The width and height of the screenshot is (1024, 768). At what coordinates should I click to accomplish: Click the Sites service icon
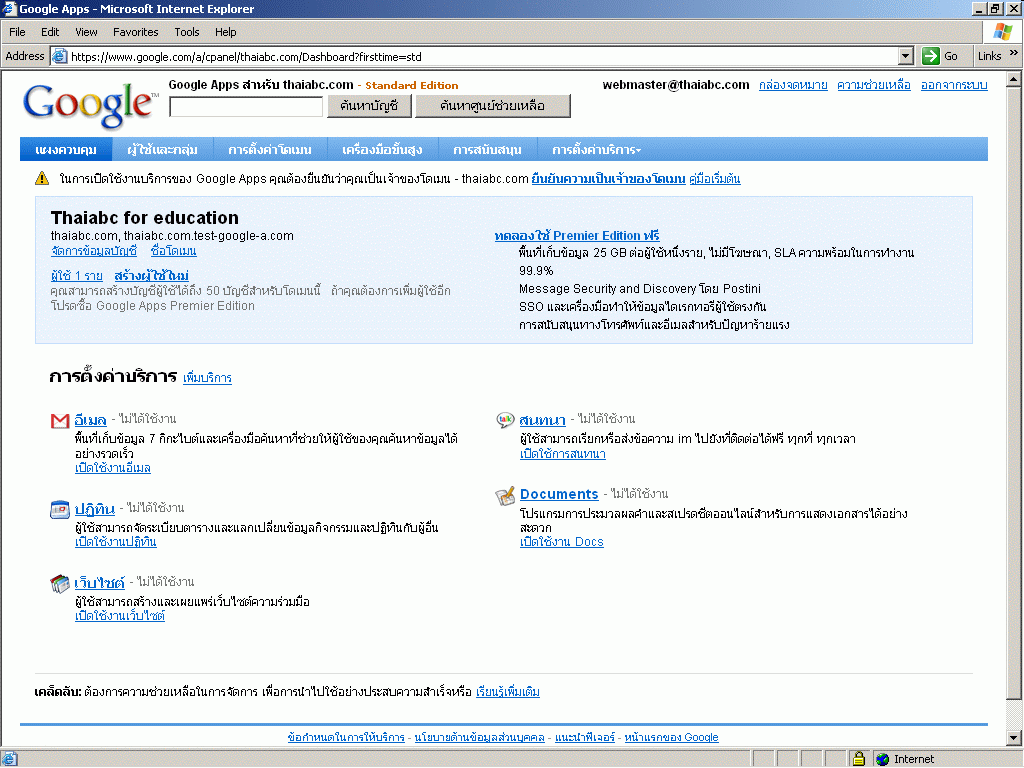(60, 584)
